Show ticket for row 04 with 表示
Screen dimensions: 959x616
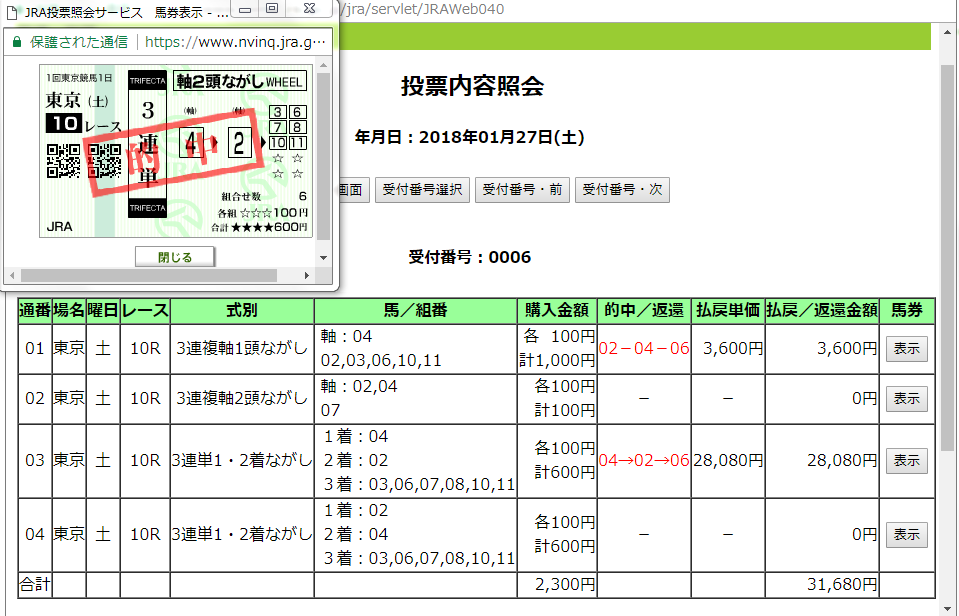pyautogui.click(x=906, y=535)
